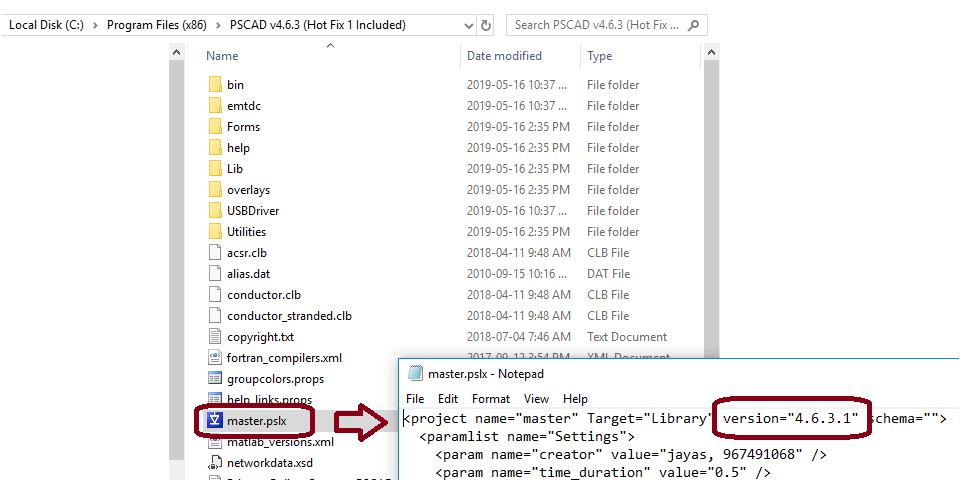976x484 pixels.
Task: Select the Utilities folder icon
Action: click(215, 232)
